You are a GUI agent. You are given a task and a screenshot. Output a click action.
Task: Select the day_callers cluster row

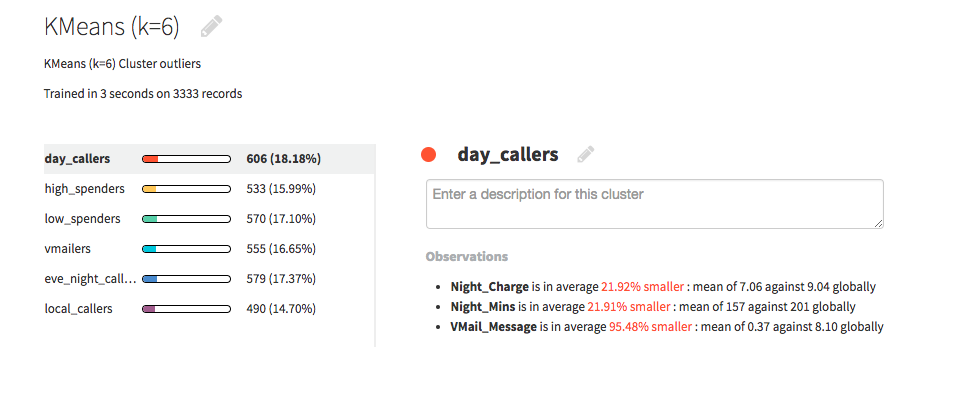209,159
